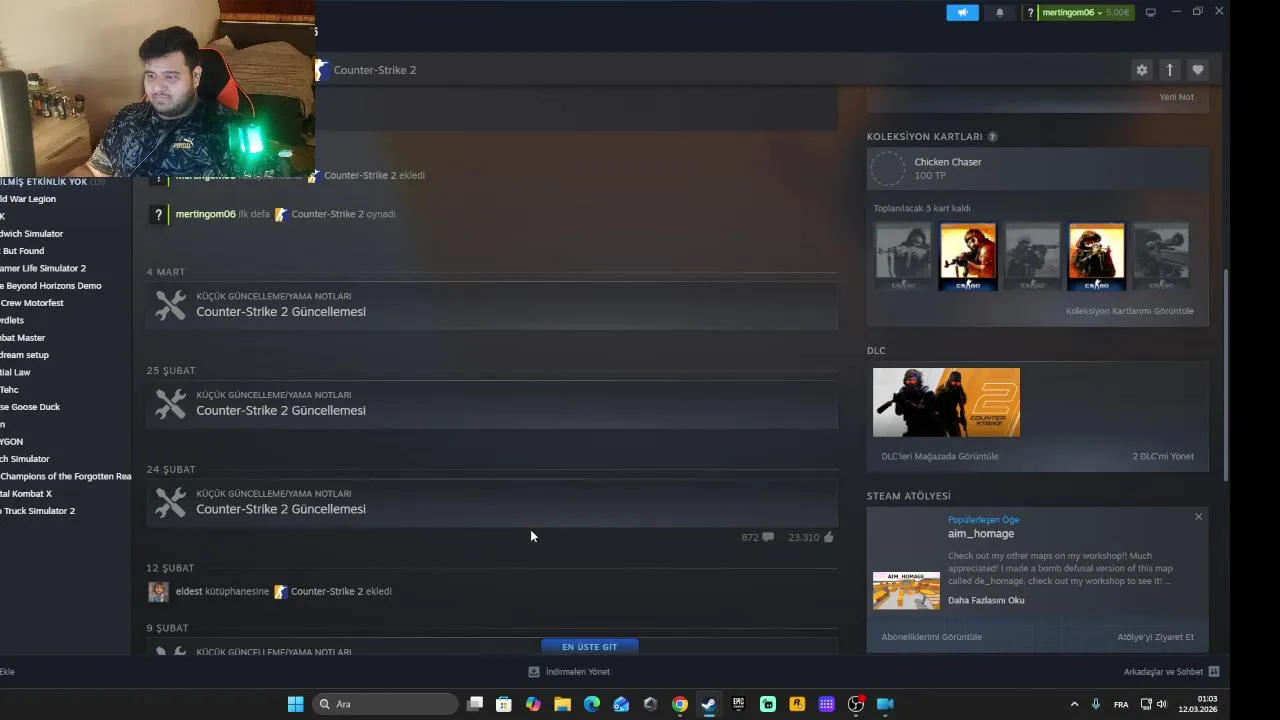Open 25 Şubat Counter-Strike 2 Güncellemesi post

point(281,411)
